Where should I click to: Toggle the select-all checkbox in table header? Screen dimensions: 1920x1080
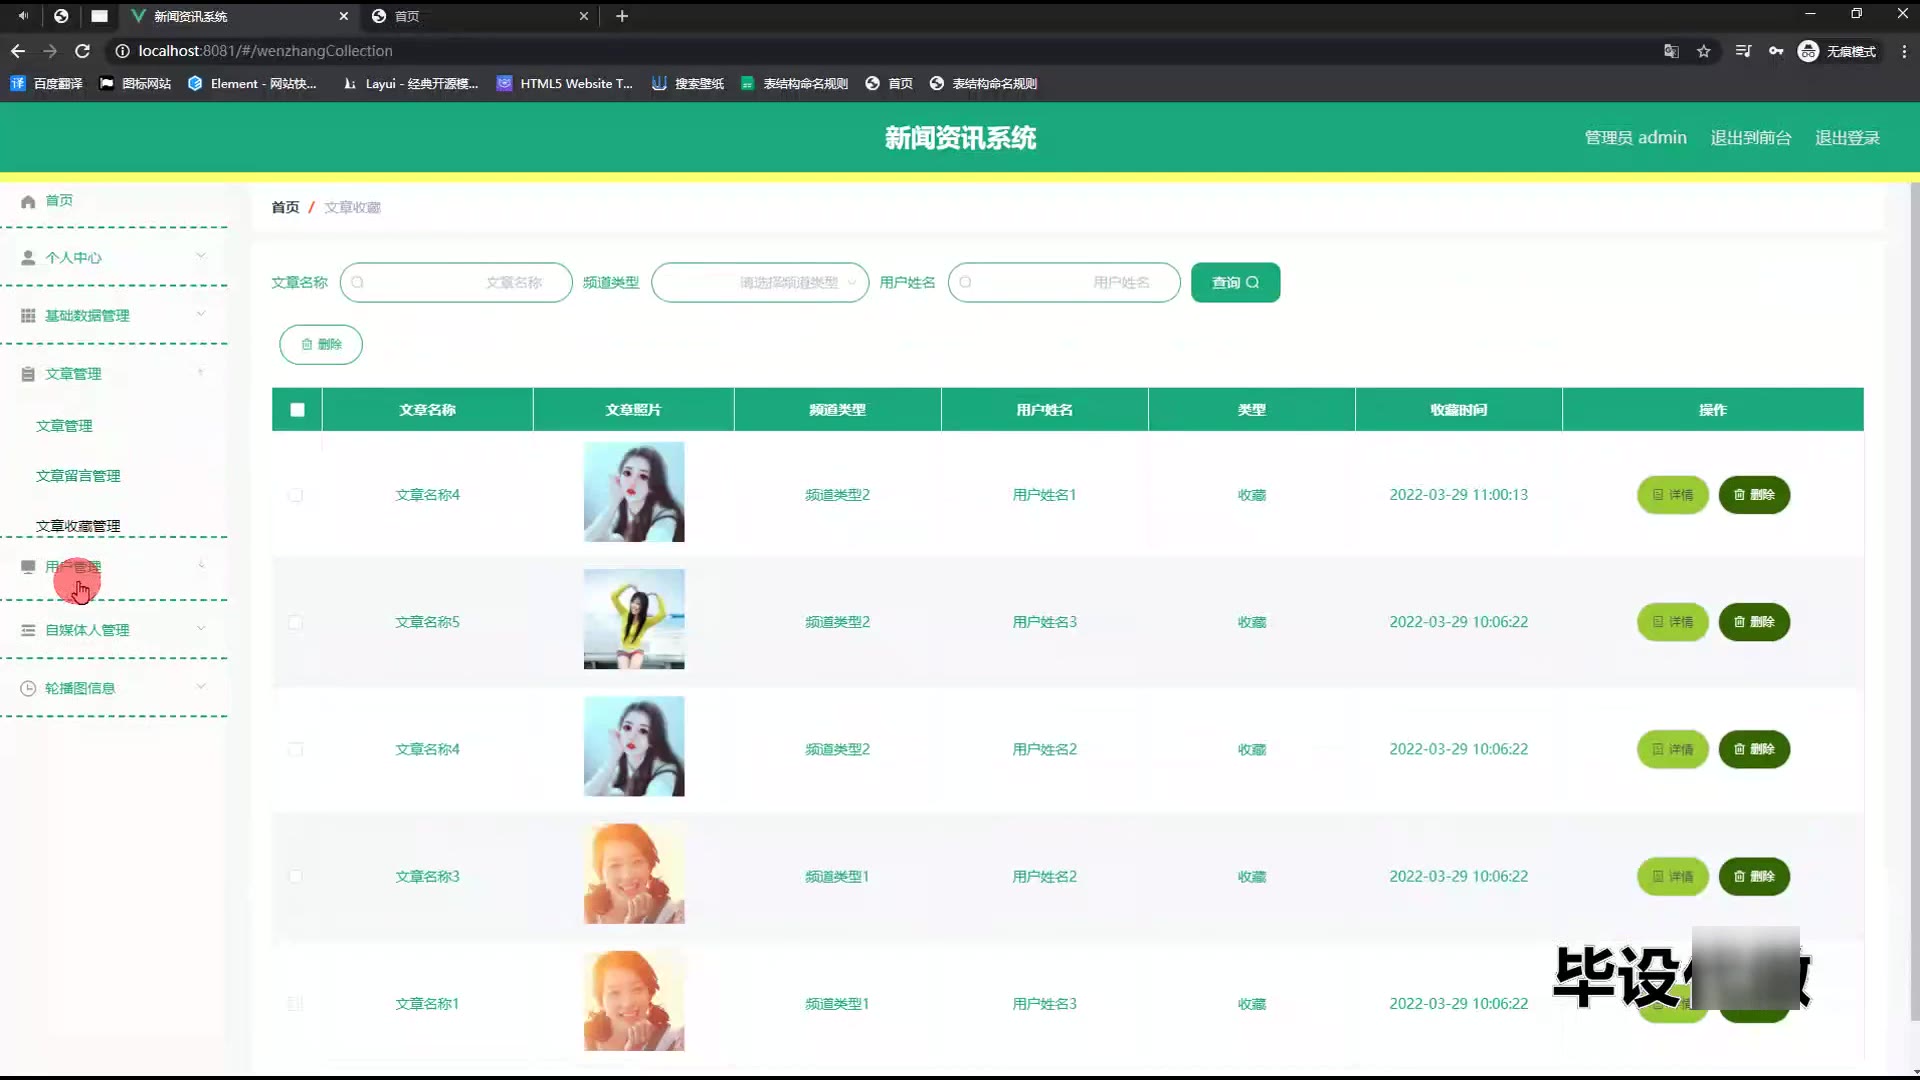pos(297,410)
